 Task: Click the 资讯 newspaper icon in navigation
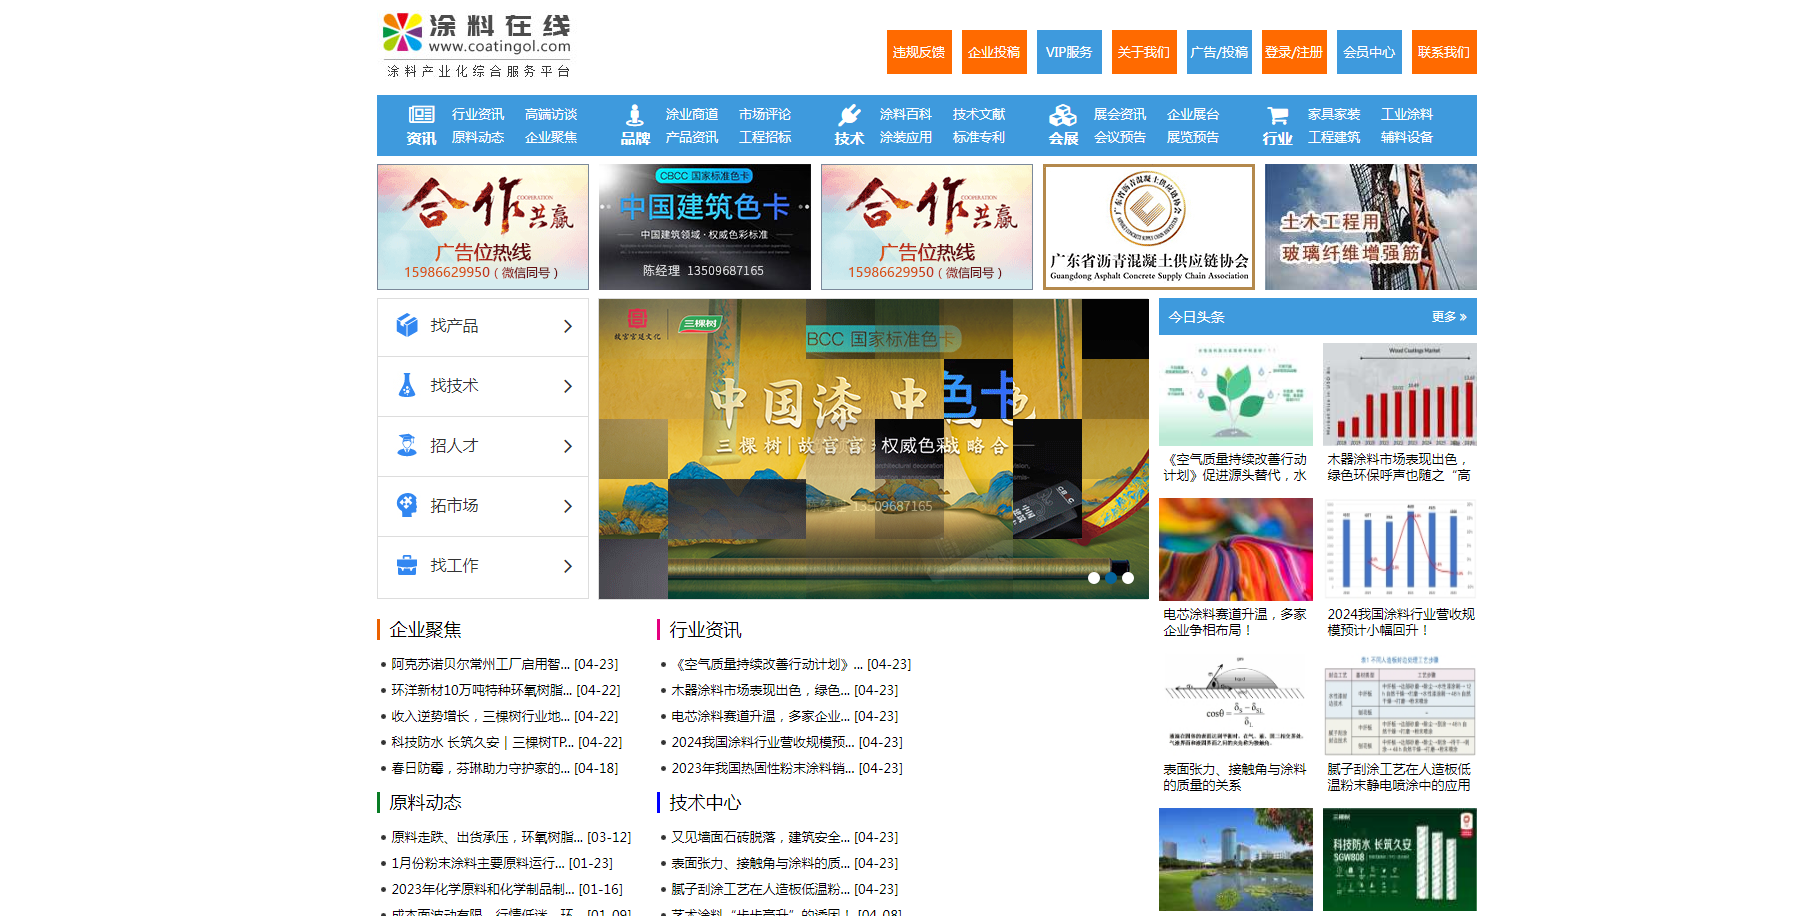421,114
